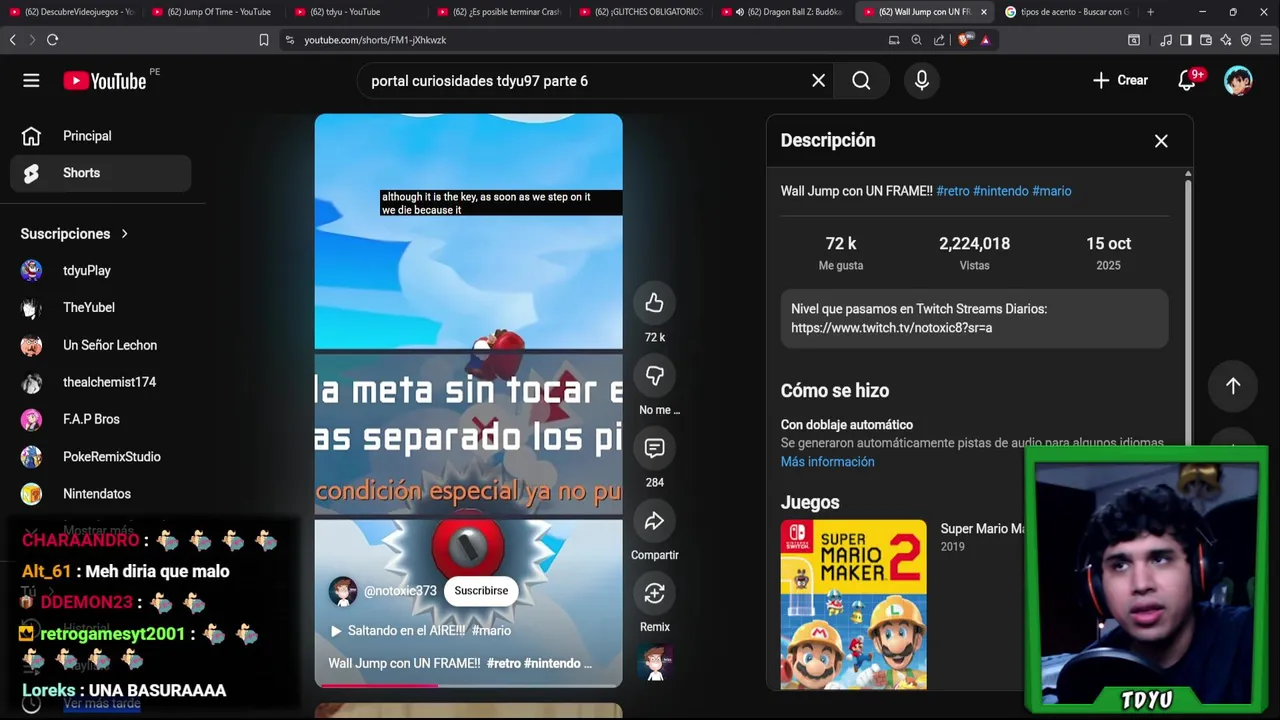
Task: Open the account avatar menu
Action: click(x=1238, y=81)
